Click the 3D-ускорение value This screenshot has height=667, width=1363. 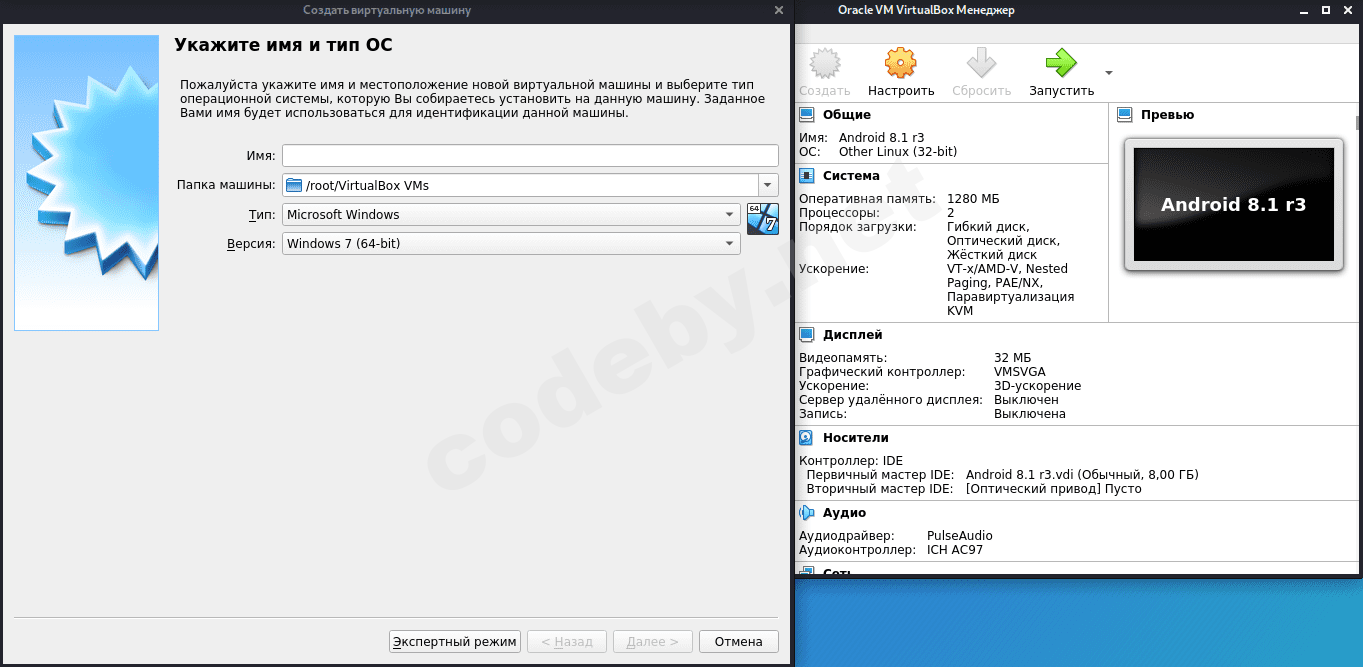point(1037,386)
